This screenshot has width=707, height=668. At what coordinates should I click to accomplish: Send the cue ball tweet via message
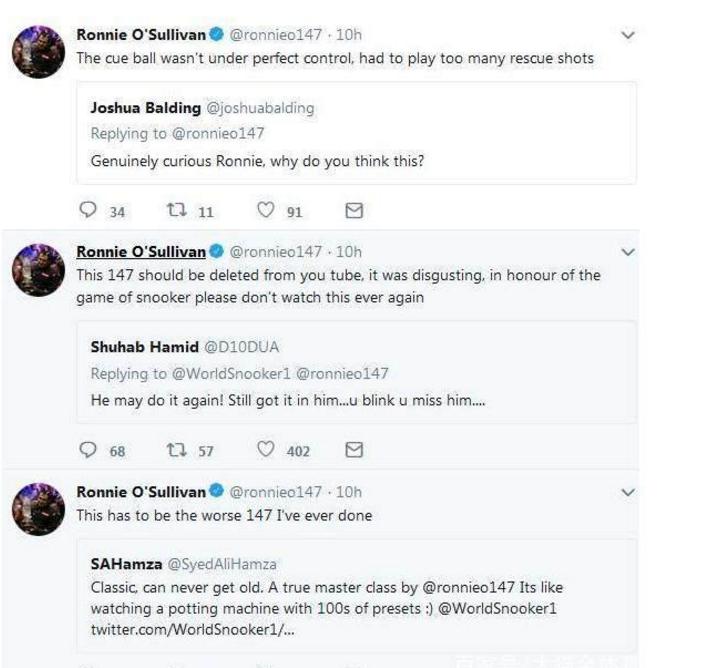pyautogui.click(x=353, y=211)
